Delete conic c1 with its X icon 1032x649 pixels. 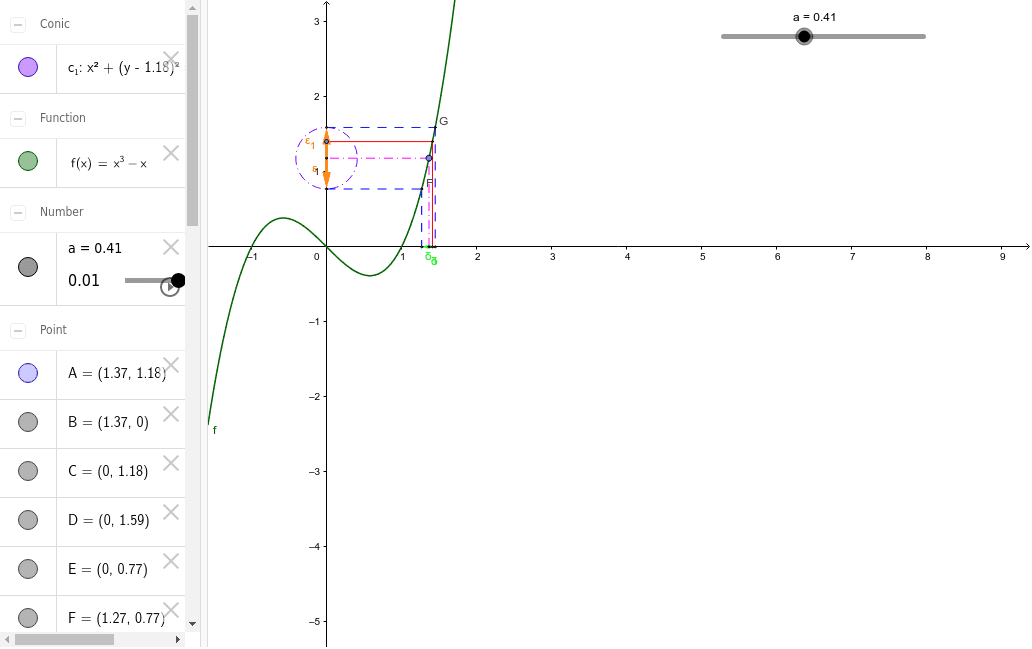[171, 59]
